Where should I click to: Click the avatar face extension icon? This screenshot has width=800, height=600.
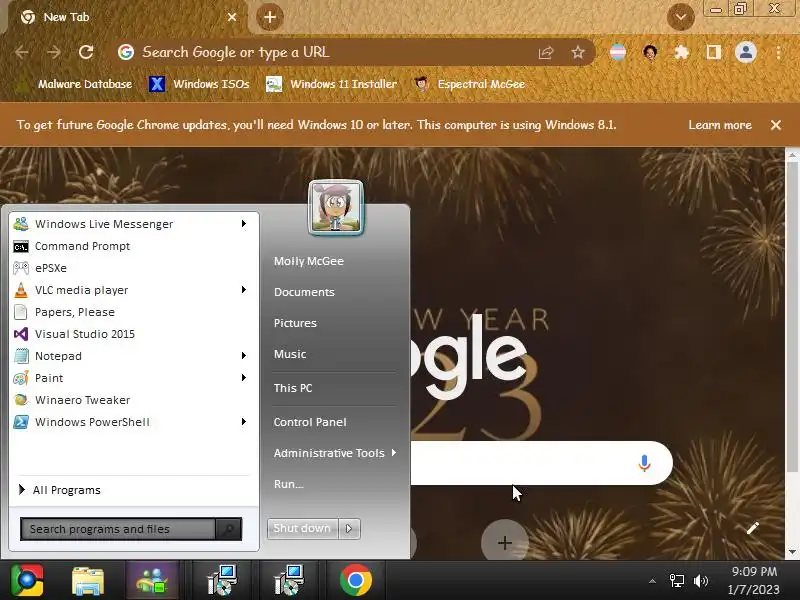point(649,52)
